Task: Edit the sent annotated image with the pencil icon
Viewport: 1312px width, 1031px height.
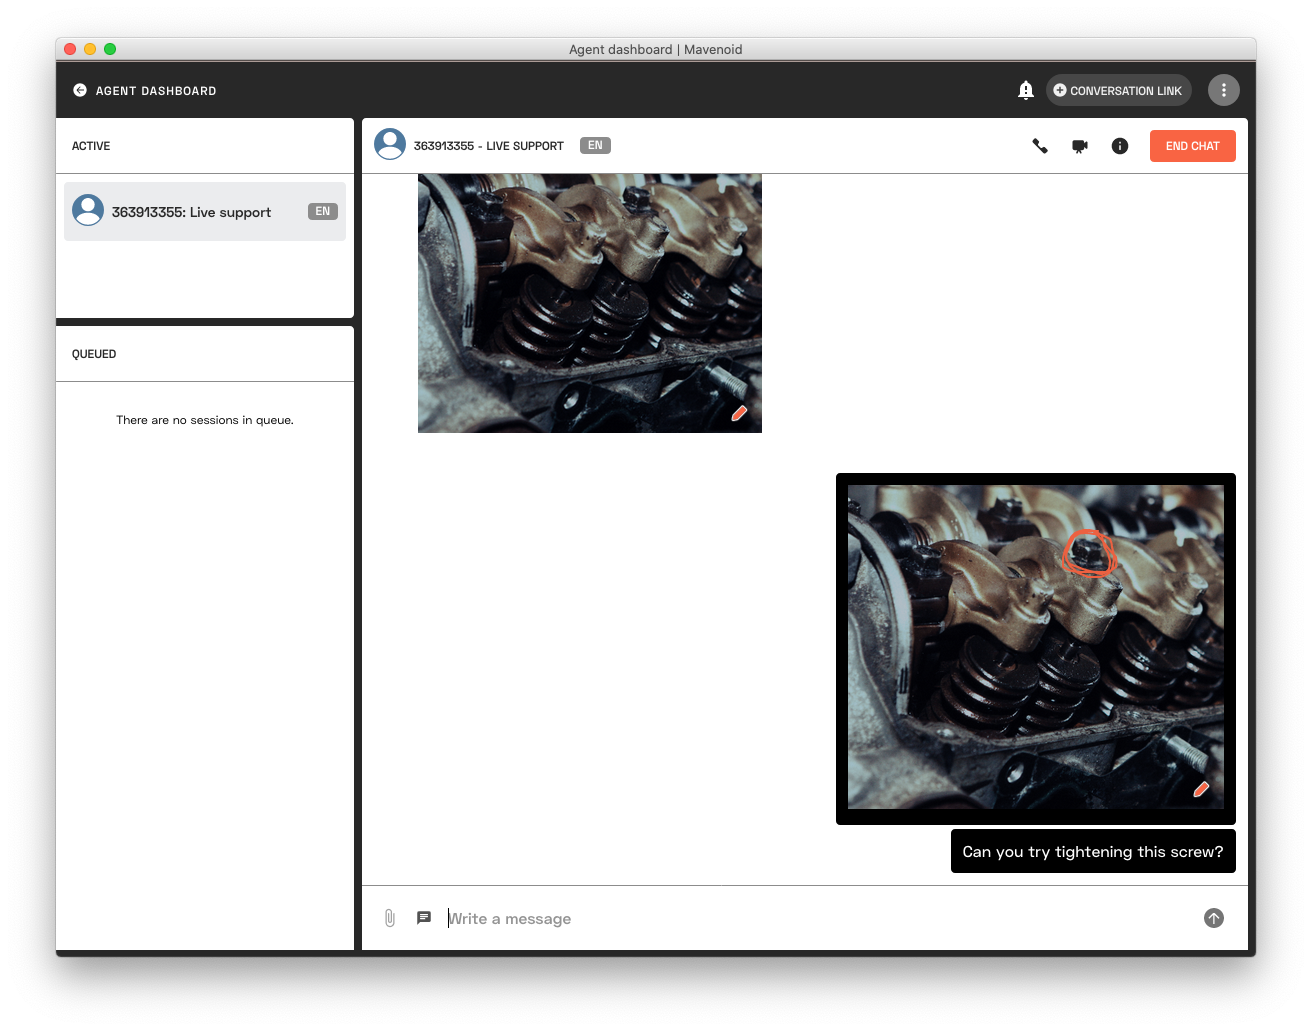Action: click(x=1201, y=789)
